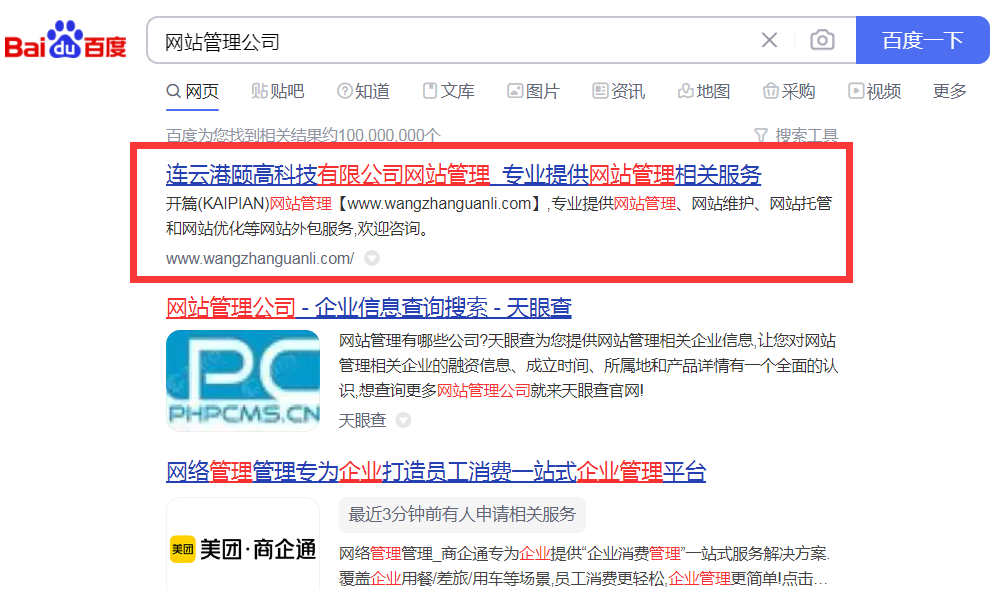Open 搜索工具 filter options
The height and width of the screenshot is (590, 996).
796,135
